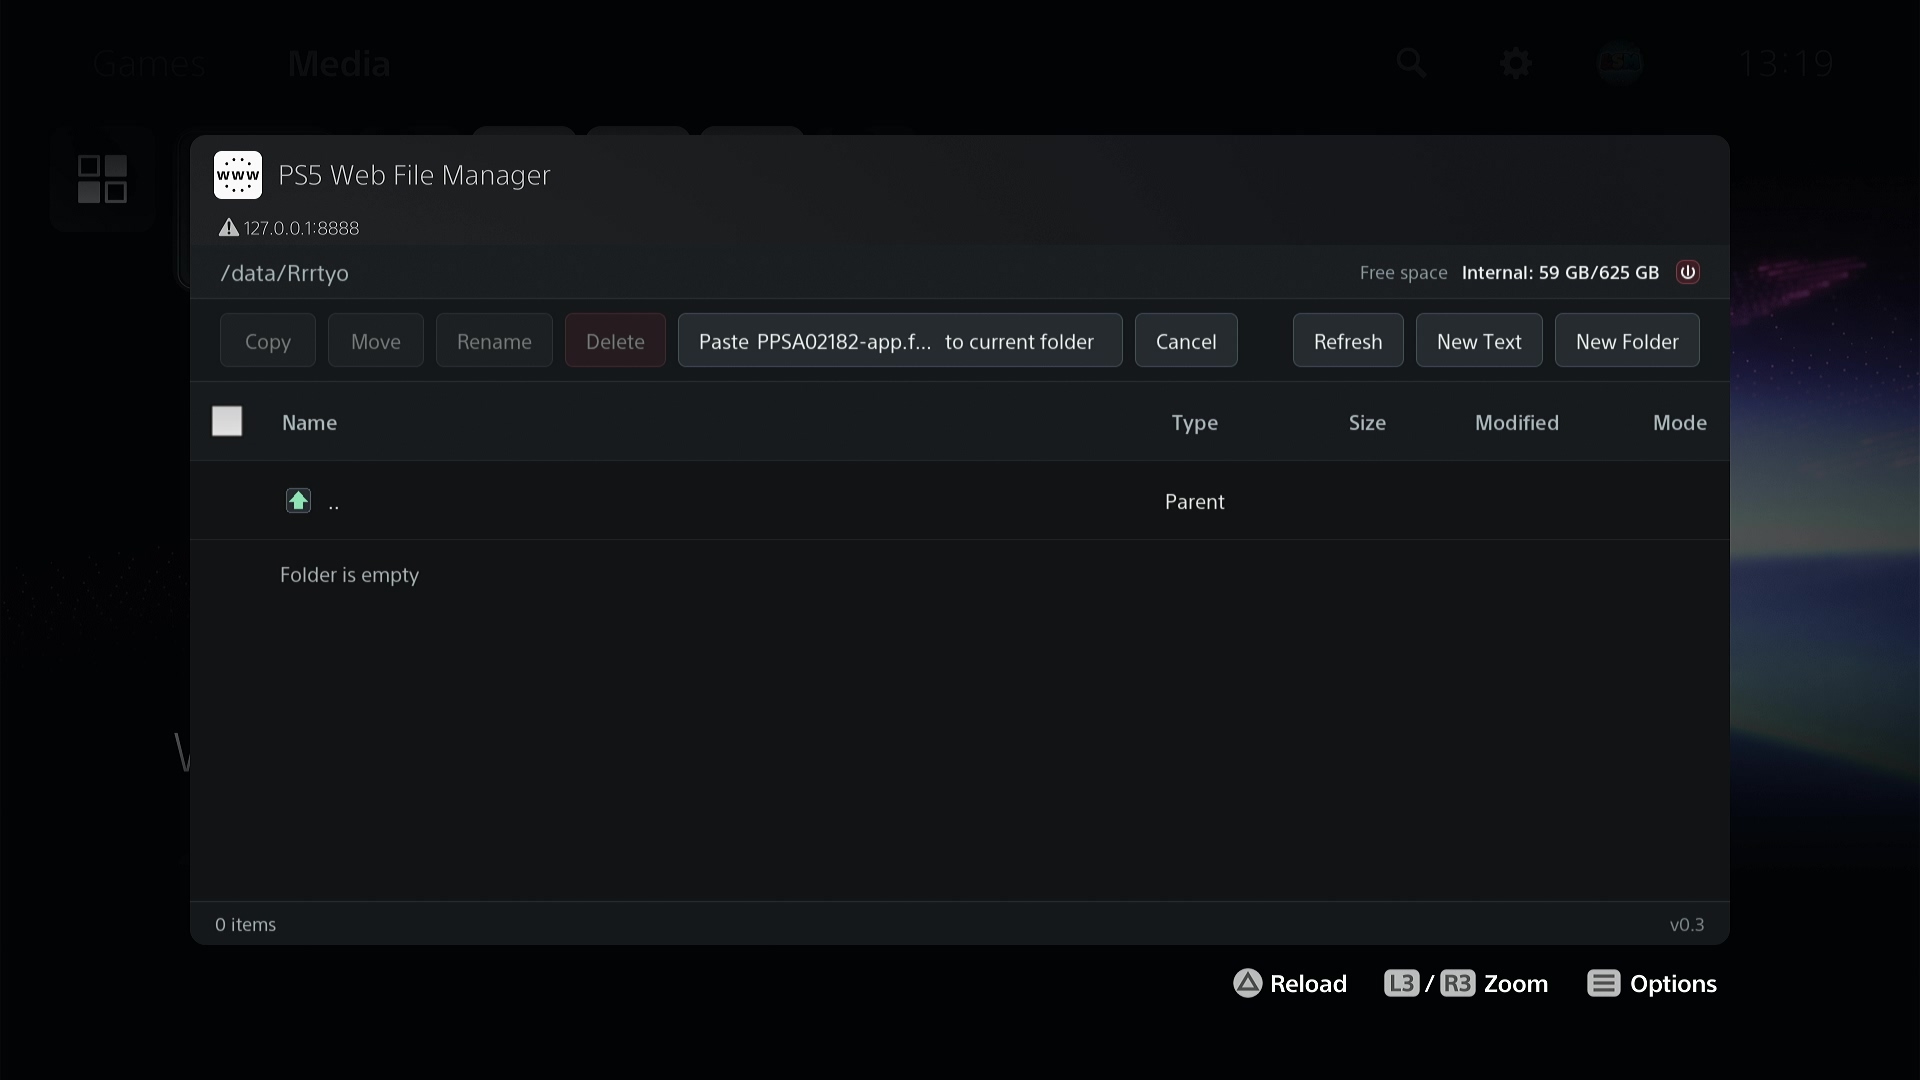Image resolution: width=1920 pixels, height=1080 pixels.
Task: Click the red power icon by free space
Action: tap(1688, 272)
